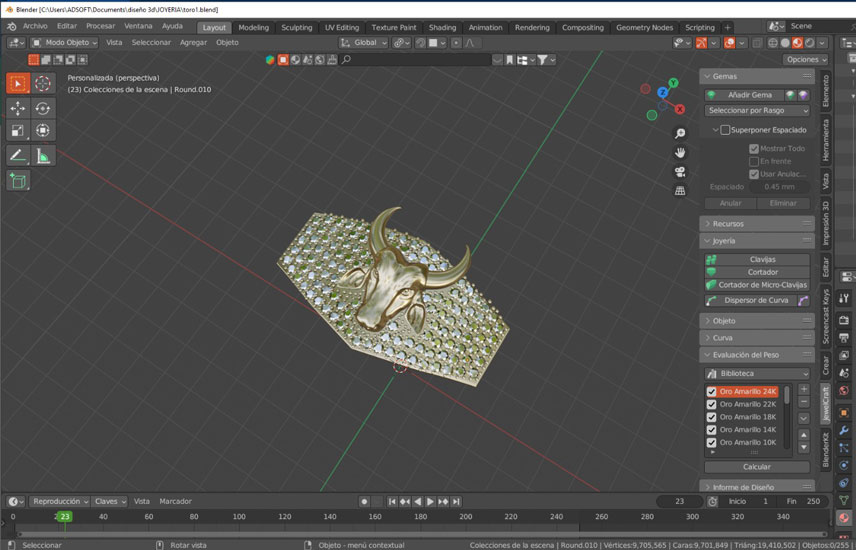Activate the 3D Cursor tool

[43, 84]
